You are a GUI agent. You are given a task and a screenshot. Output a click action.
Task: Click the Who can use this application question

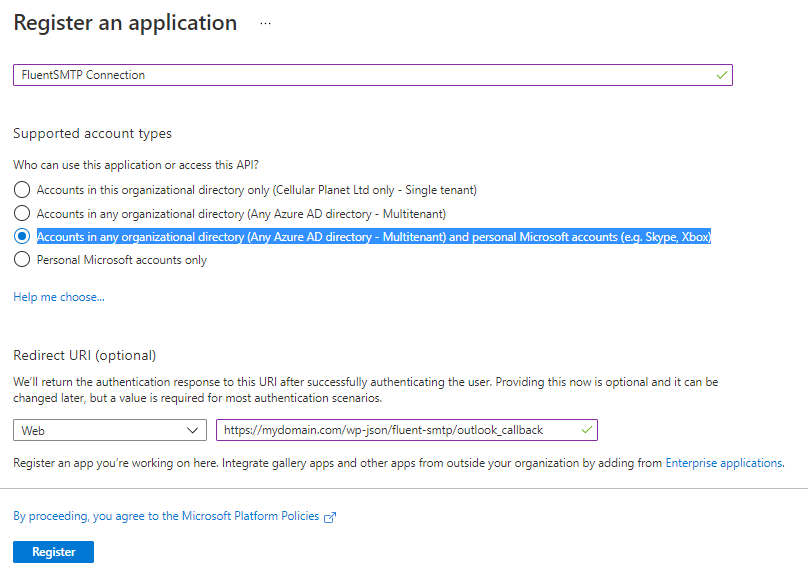click(136, 165)
